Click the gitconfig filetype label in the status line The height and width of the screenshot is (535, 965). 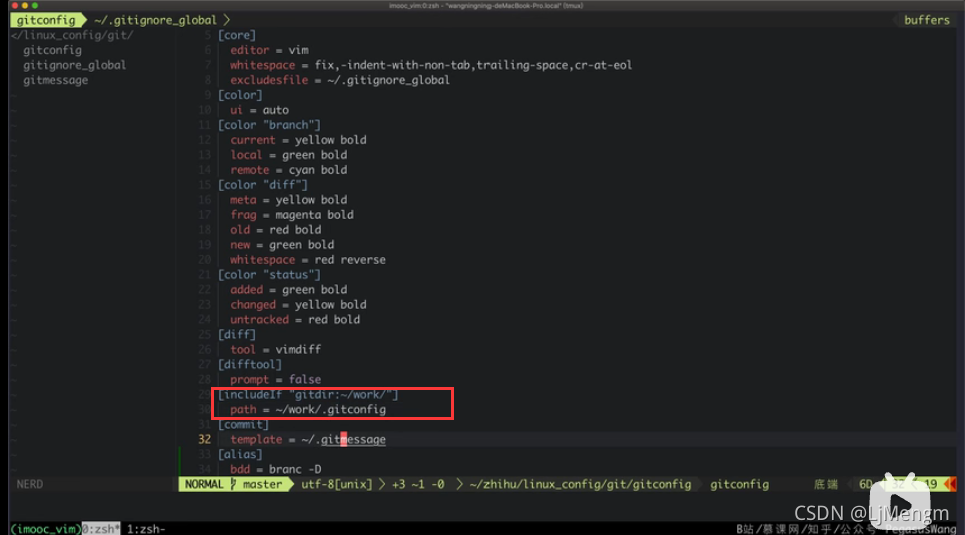pos(739,485)
